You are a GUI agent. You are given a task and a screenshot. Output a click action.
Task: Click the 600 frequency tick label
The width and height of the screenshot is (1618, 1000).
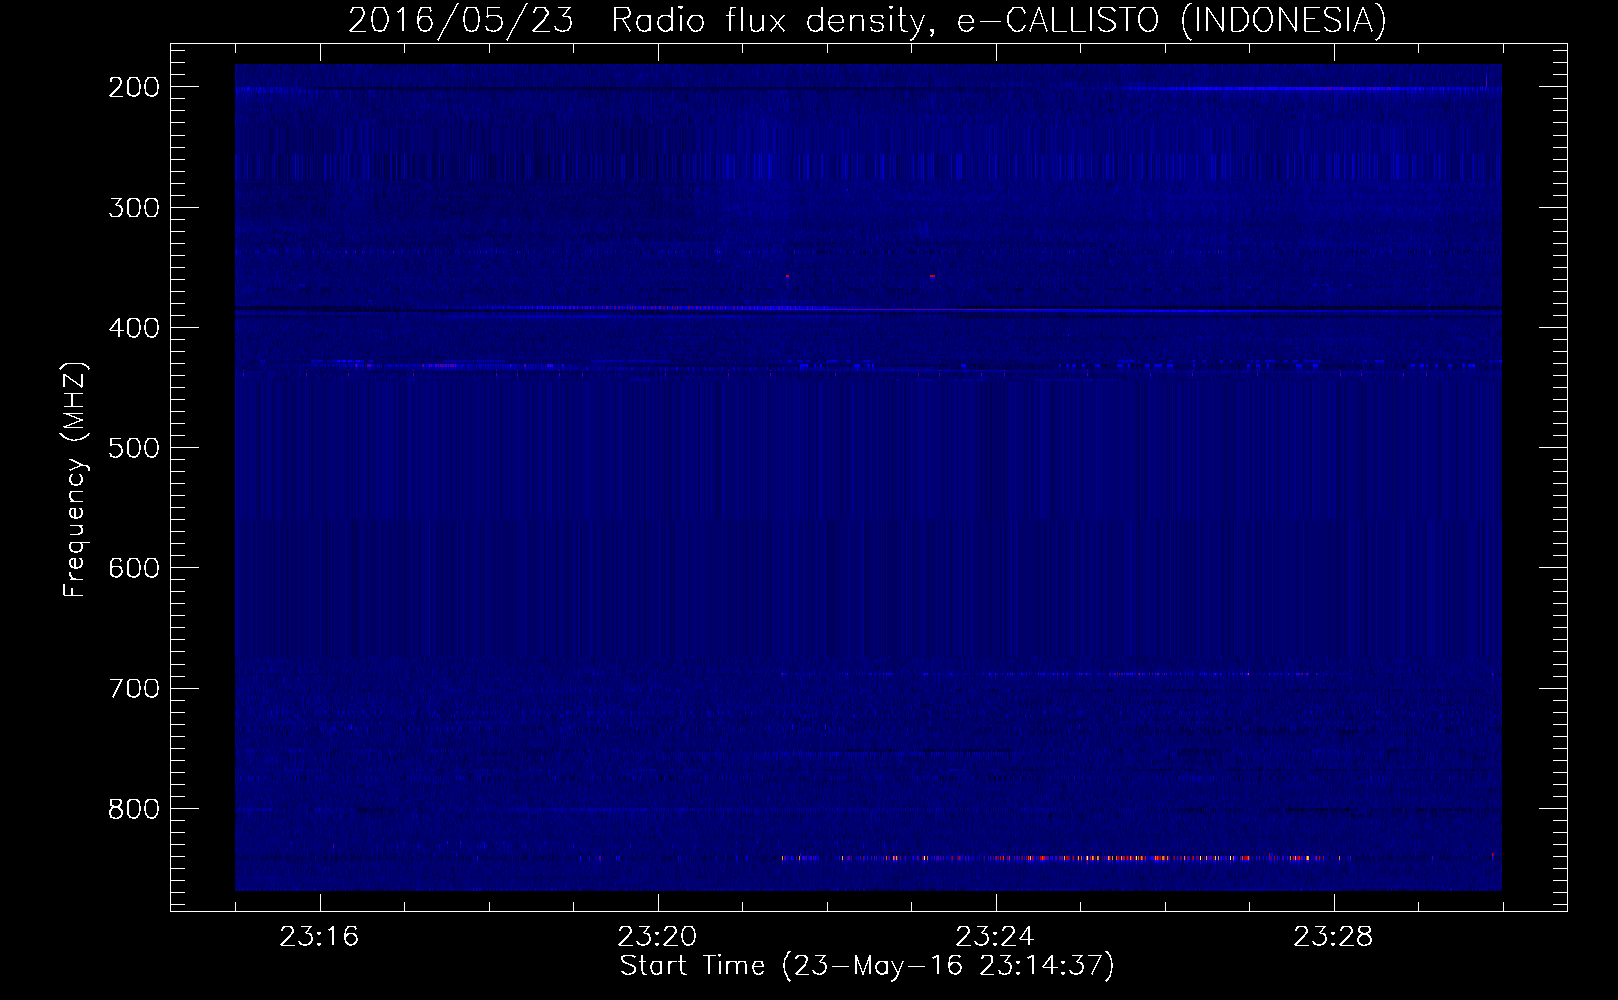133,567
